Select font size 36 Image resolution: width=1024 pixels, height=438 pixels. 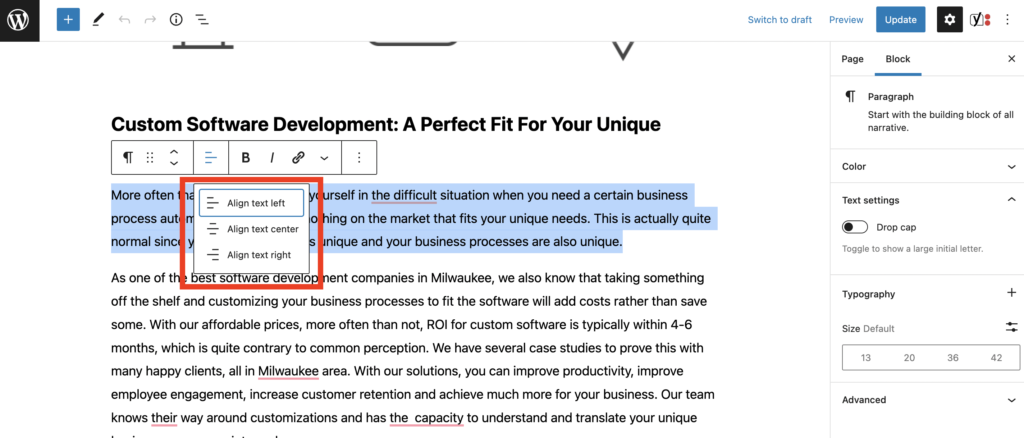pyautogui.click(x=953, y=358)
